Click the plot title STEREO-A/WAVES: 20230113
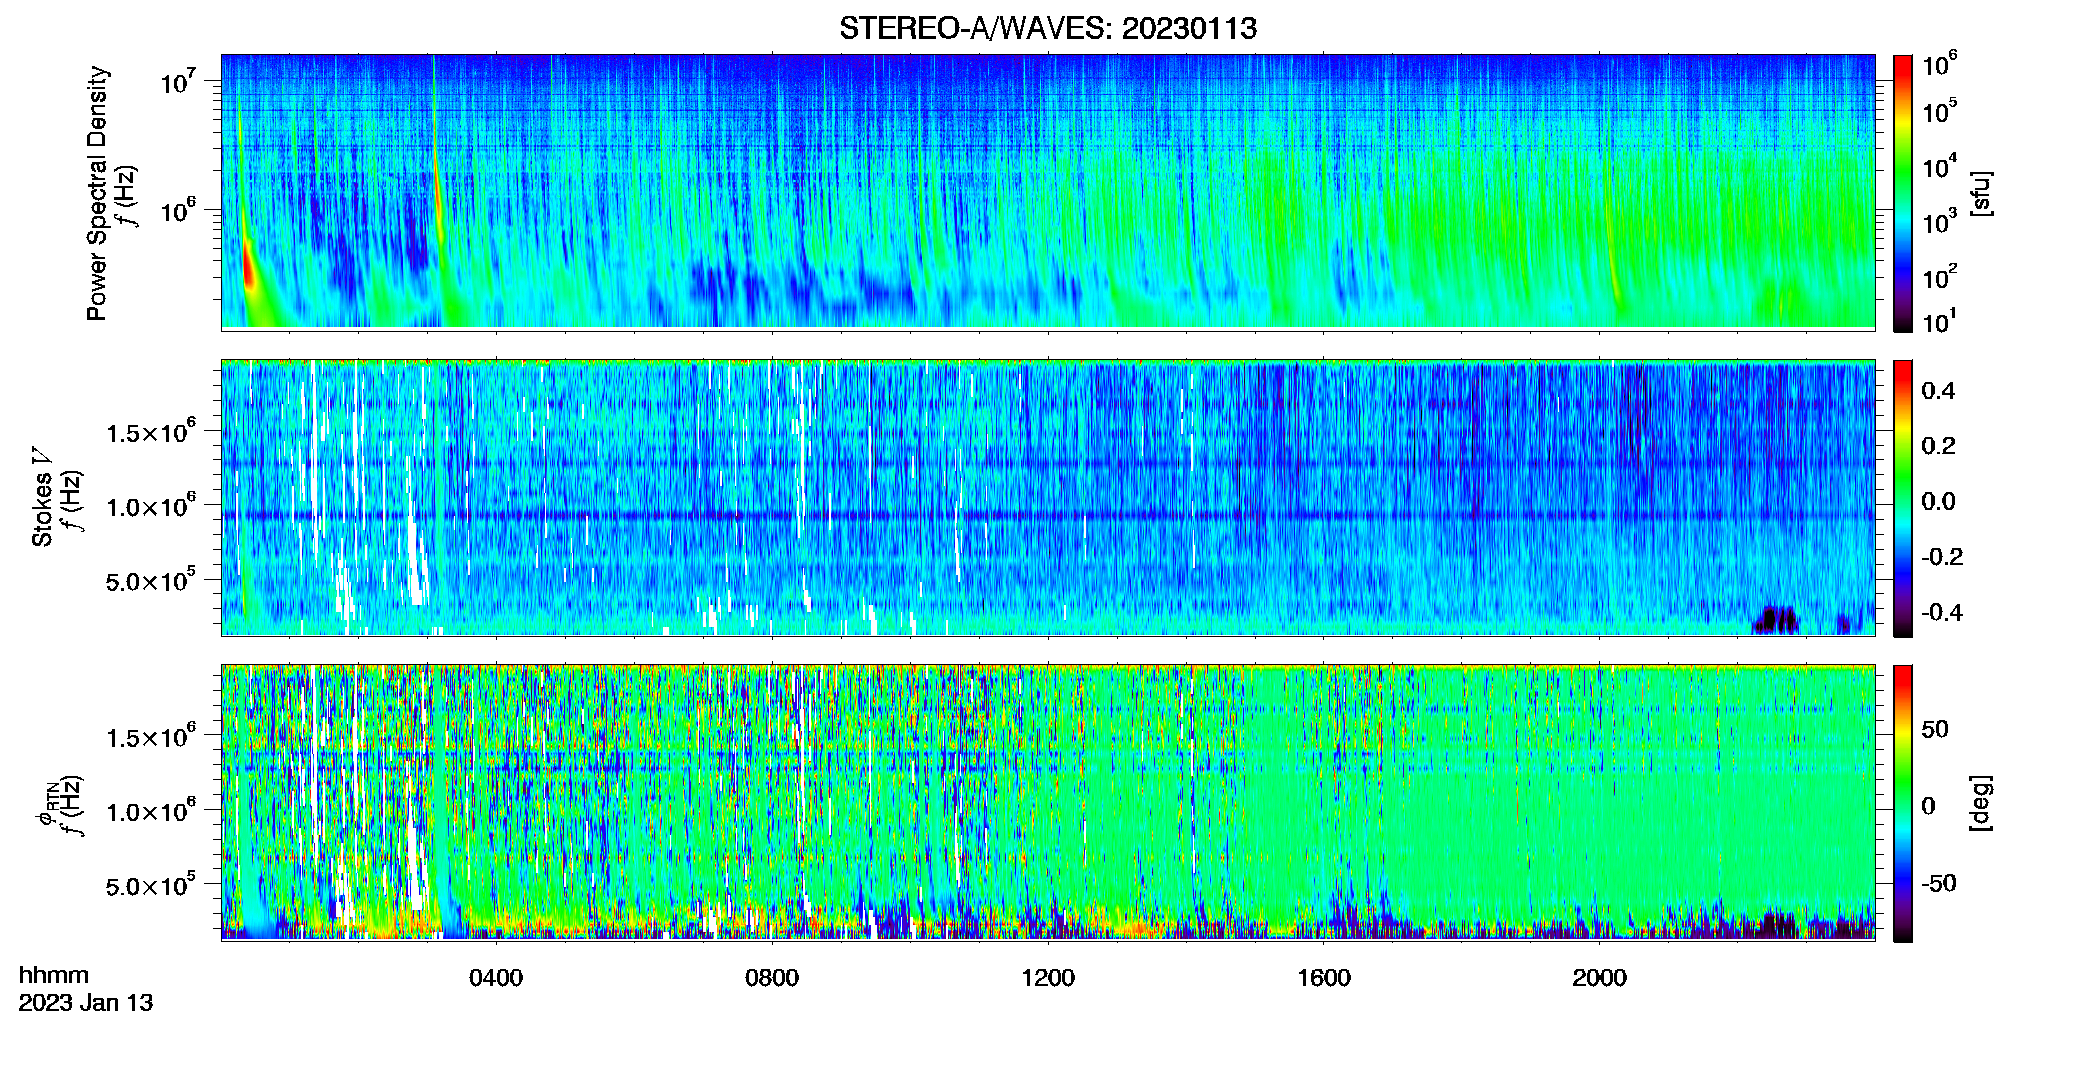 (1048, 28)
